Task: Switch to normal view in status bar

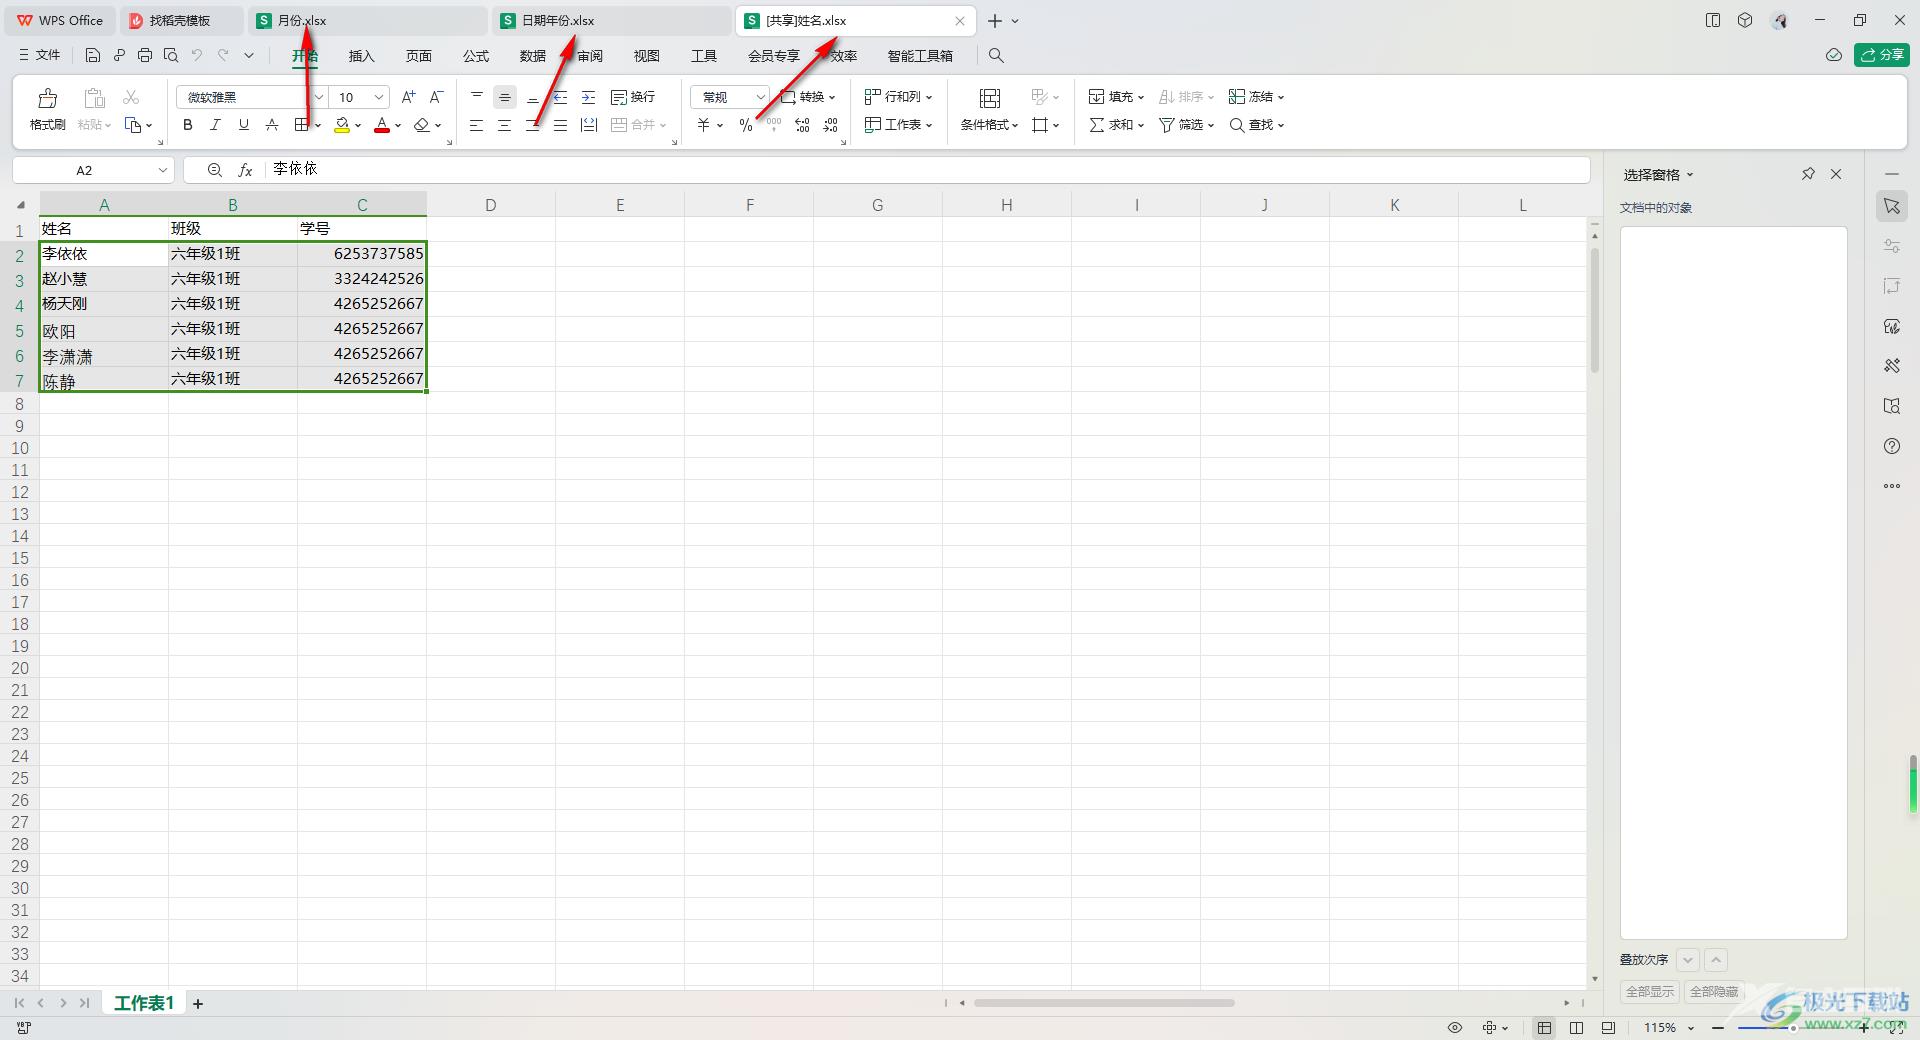Action: pyautogui.click(x=1545, y=1027)
